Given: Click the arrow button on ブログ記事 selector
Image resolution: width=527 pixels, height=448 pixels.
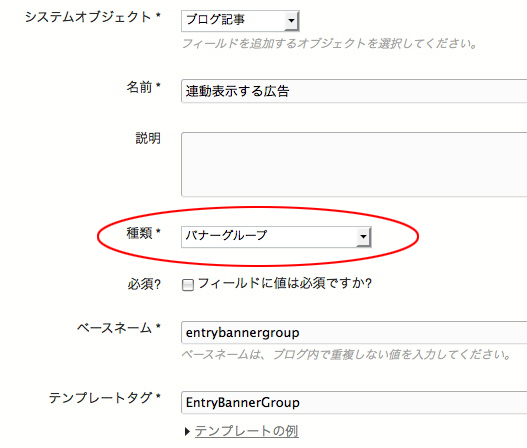Looking at the screenshot, I should point(291,21).
